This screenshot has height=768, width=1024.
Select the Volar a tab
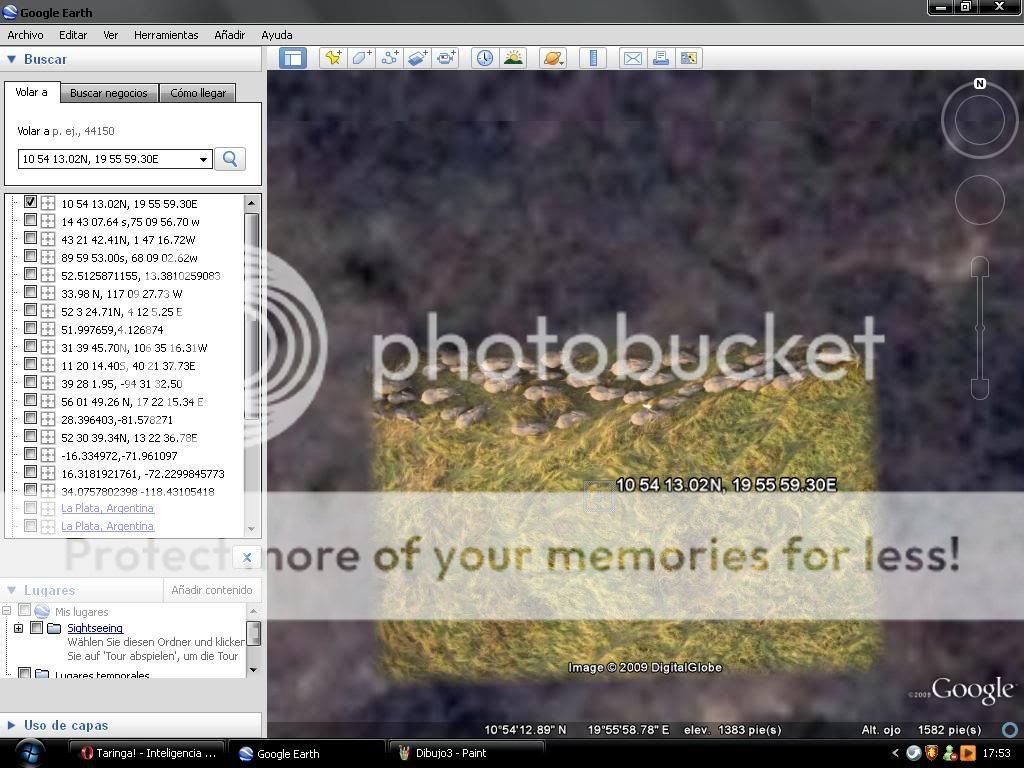tap(31, 92)
